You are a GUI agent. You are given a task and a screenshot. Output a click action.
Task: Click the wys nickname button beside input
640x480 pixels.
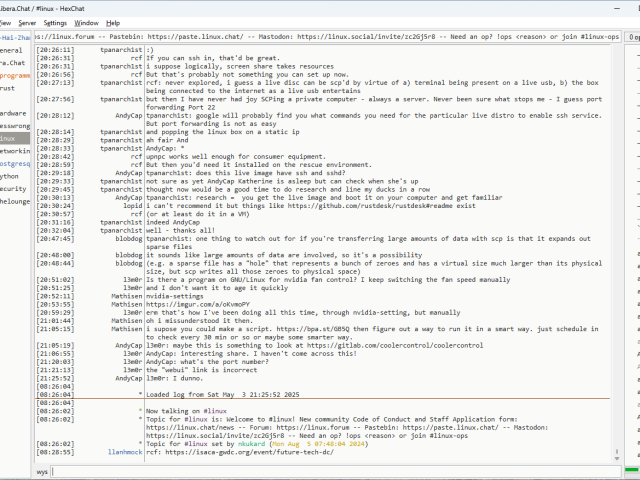[43, 470]
